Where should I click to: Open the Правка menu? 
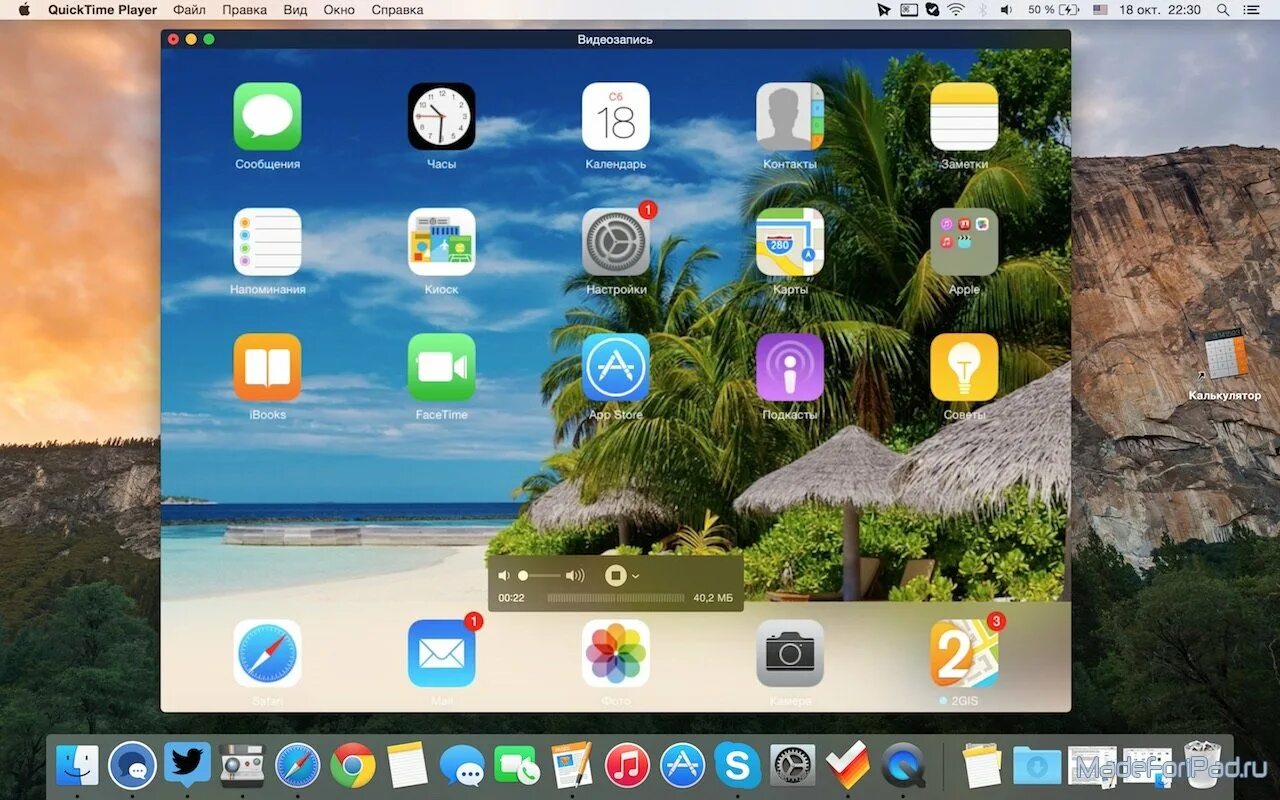244,10
